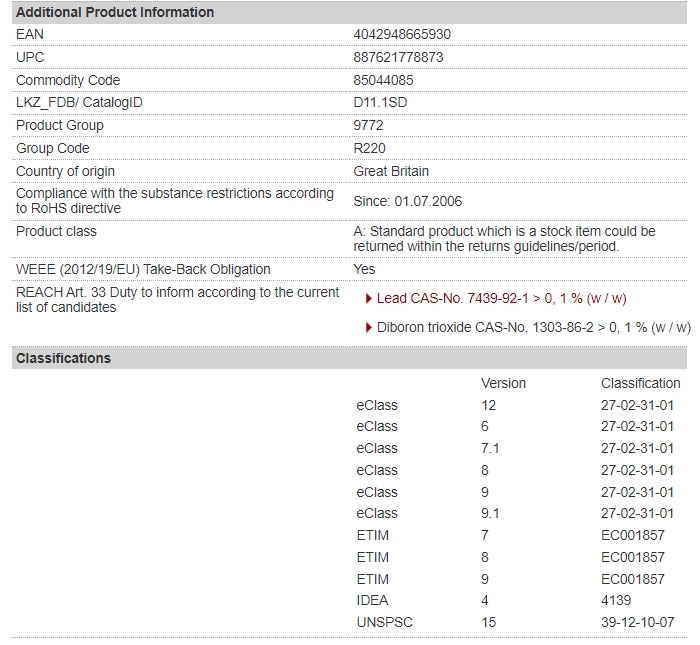Click the Classification column header
Screen dimensions: 700x645
click(640, 383)
